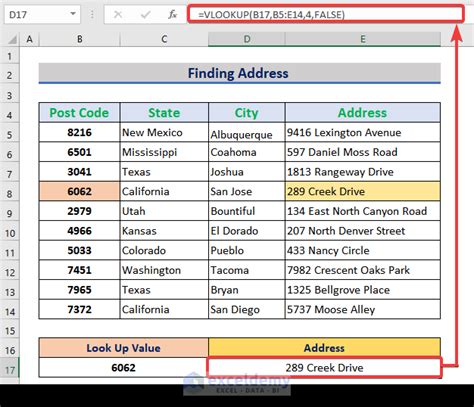Click the highlighted post code 6062 cell
The height and width of the screenshot is (407, 474).
click(79, 191)
